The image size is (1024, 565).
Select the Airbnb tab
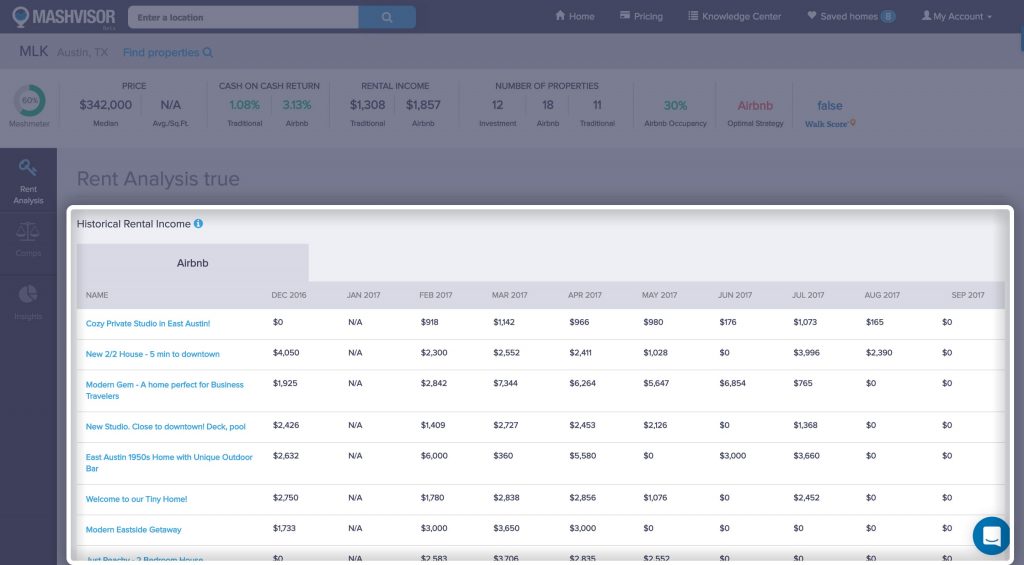pos(192,263)
